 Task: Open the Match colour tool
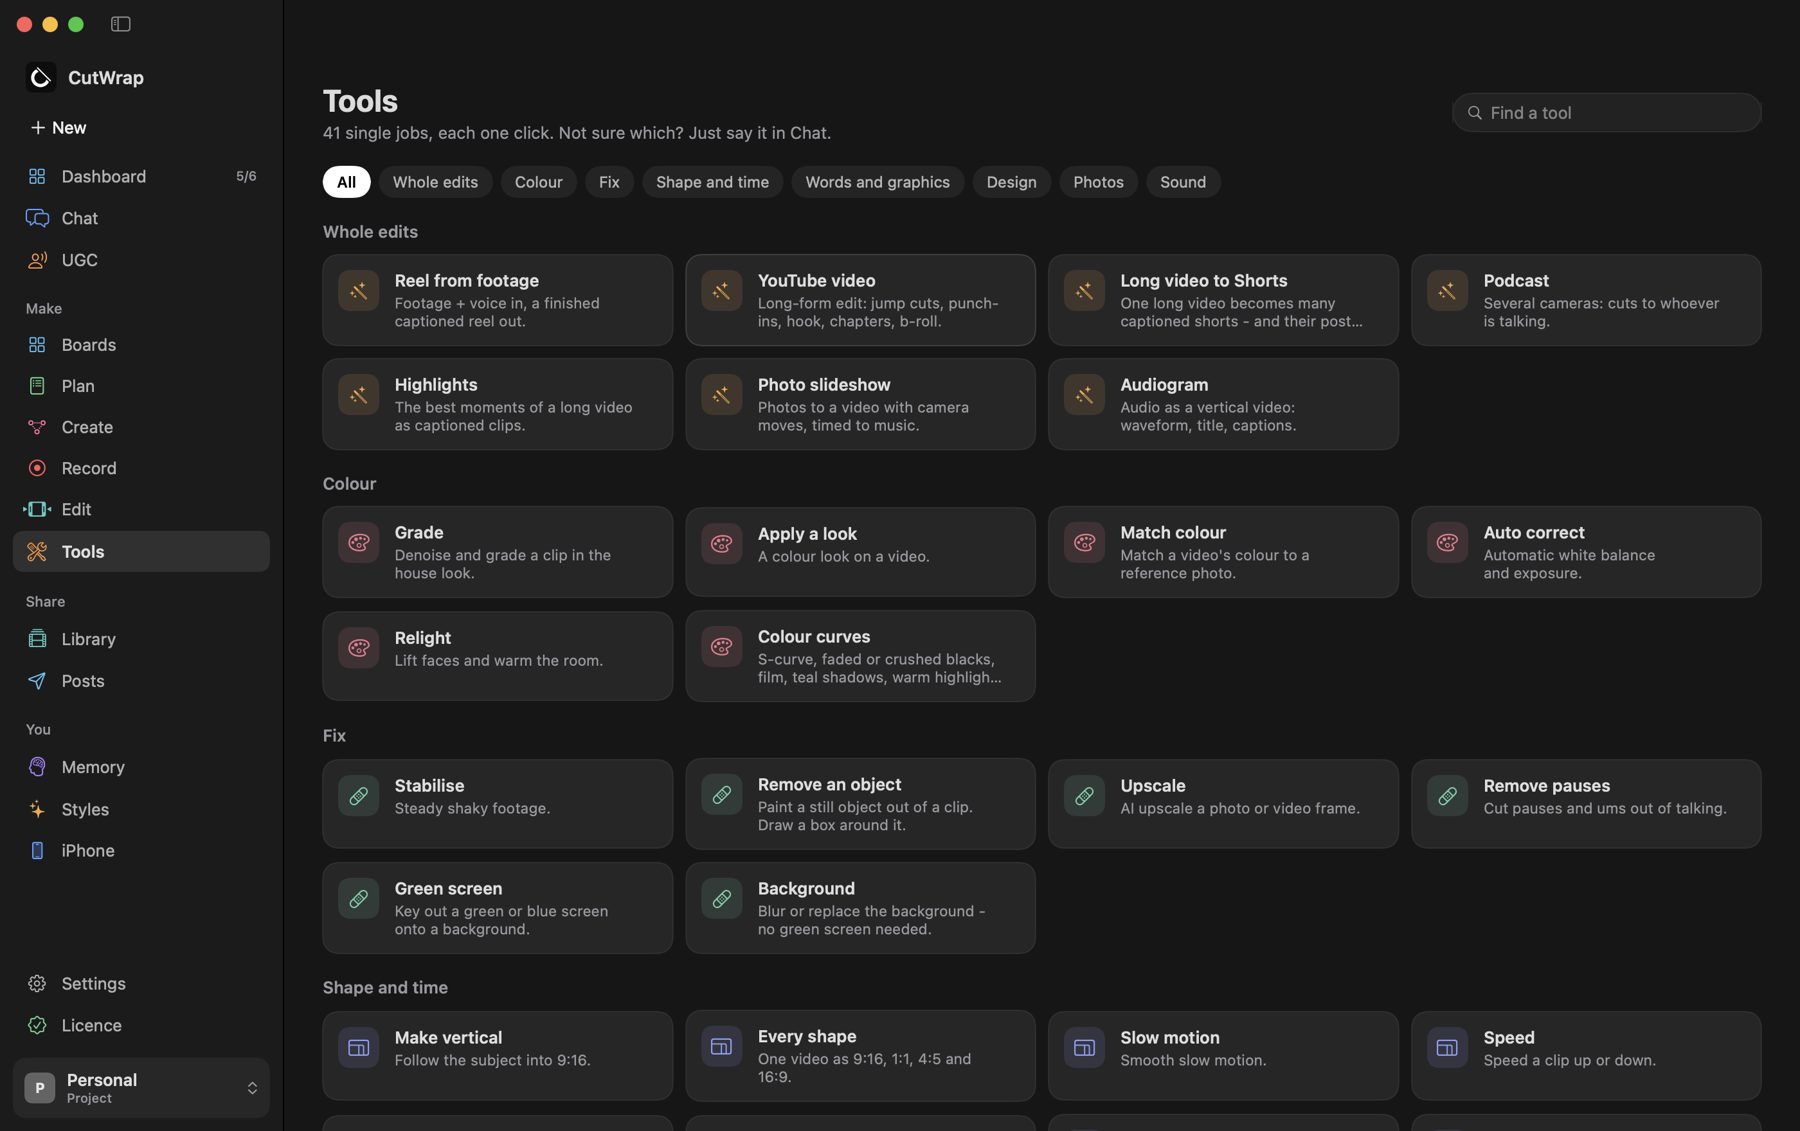click(x=1223, y=552)
